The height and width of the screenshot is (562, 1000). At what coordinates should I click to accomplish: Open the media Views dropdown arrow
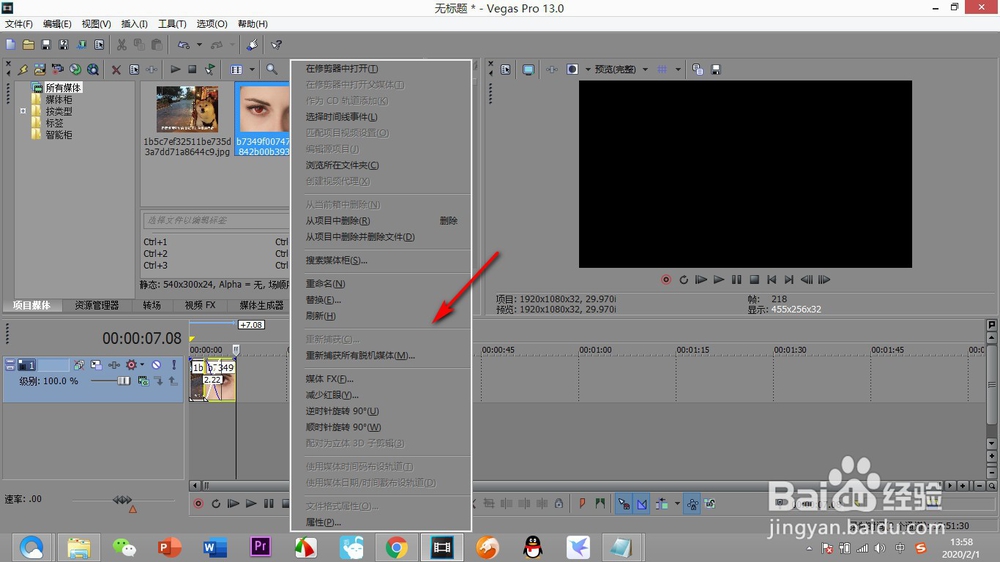pos(252,70)
